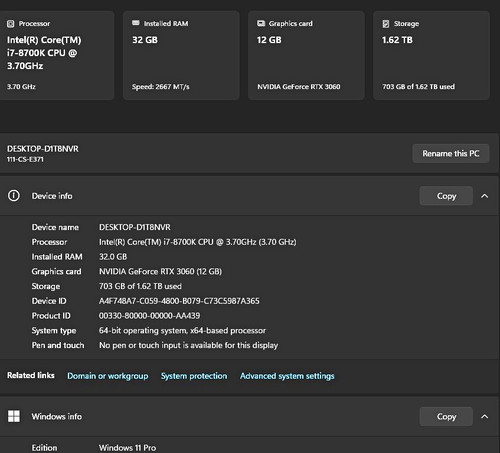Click the Windows logo icon beside Windows info

point(14,416)
